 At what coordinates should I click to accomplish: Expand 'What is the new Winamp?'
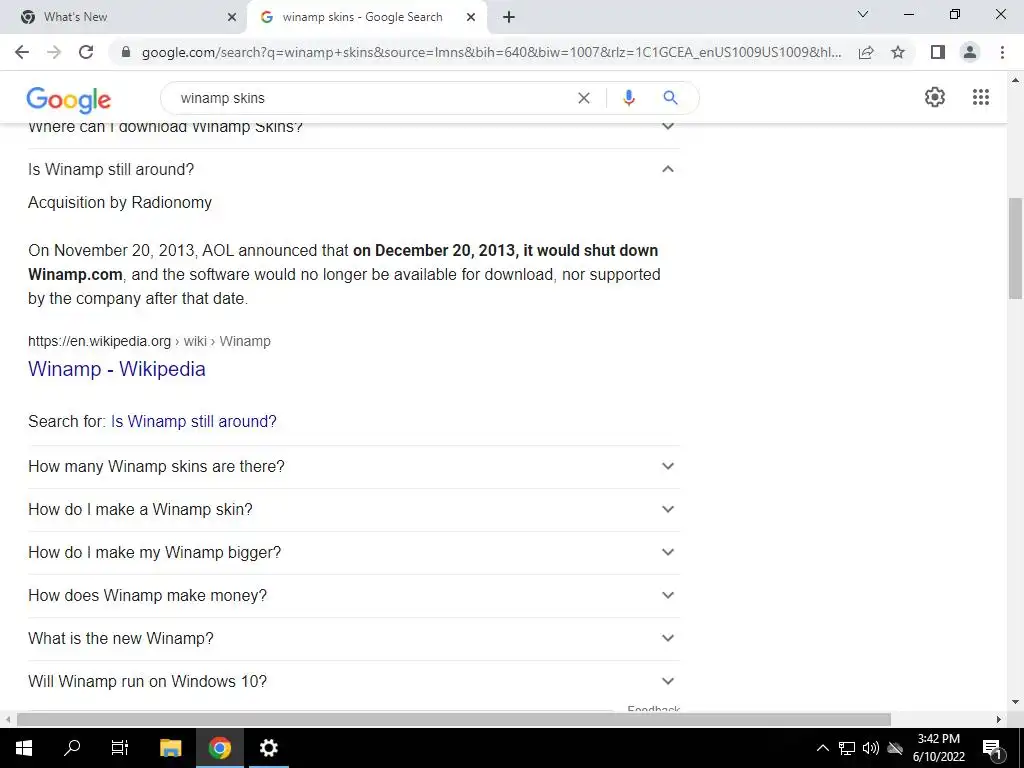tap(353, 639)
